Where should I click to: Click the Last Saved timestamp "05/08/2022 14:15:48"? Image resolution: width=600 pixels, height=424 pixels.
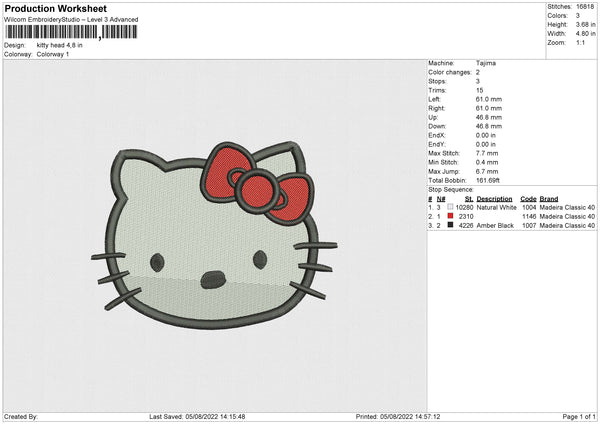pyautogui.click(x=215, y=416)
